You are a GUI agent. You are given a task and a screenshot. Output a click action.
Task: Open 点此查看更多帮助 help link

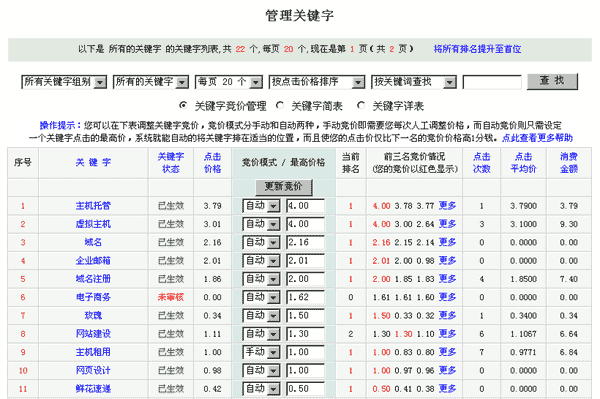[537, 138]
